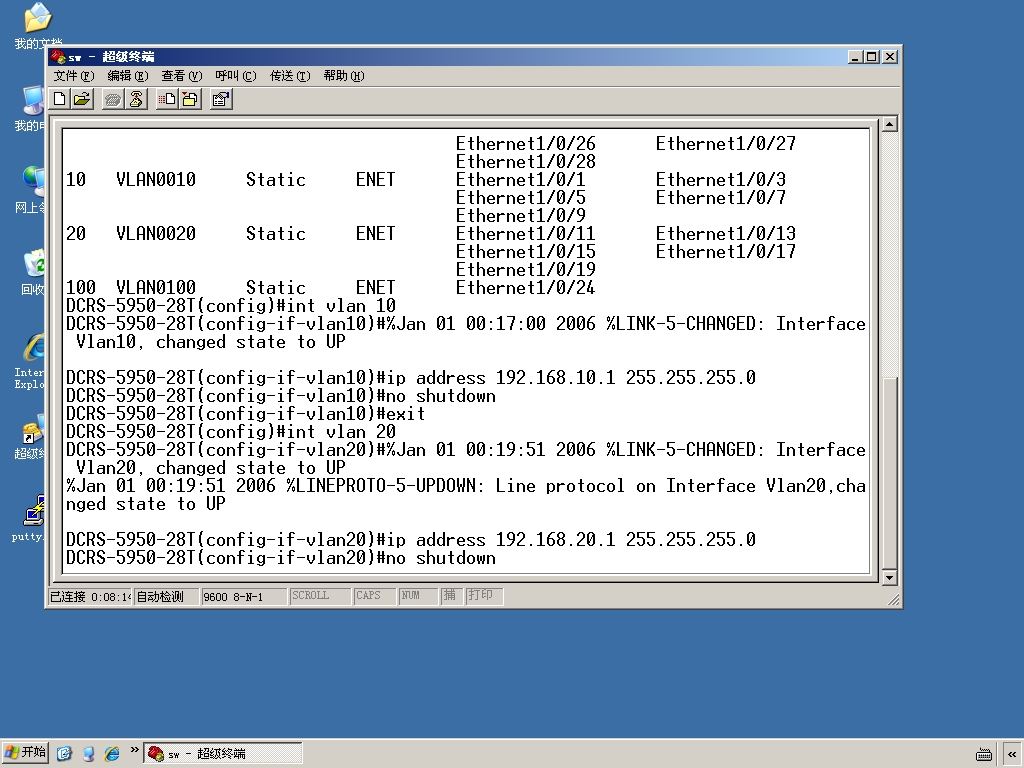Image resolution: width=1024 pixels, height=768 pixels.
Task: Click the 'ip address 192.168.20.1' command line
Action: 411,539
